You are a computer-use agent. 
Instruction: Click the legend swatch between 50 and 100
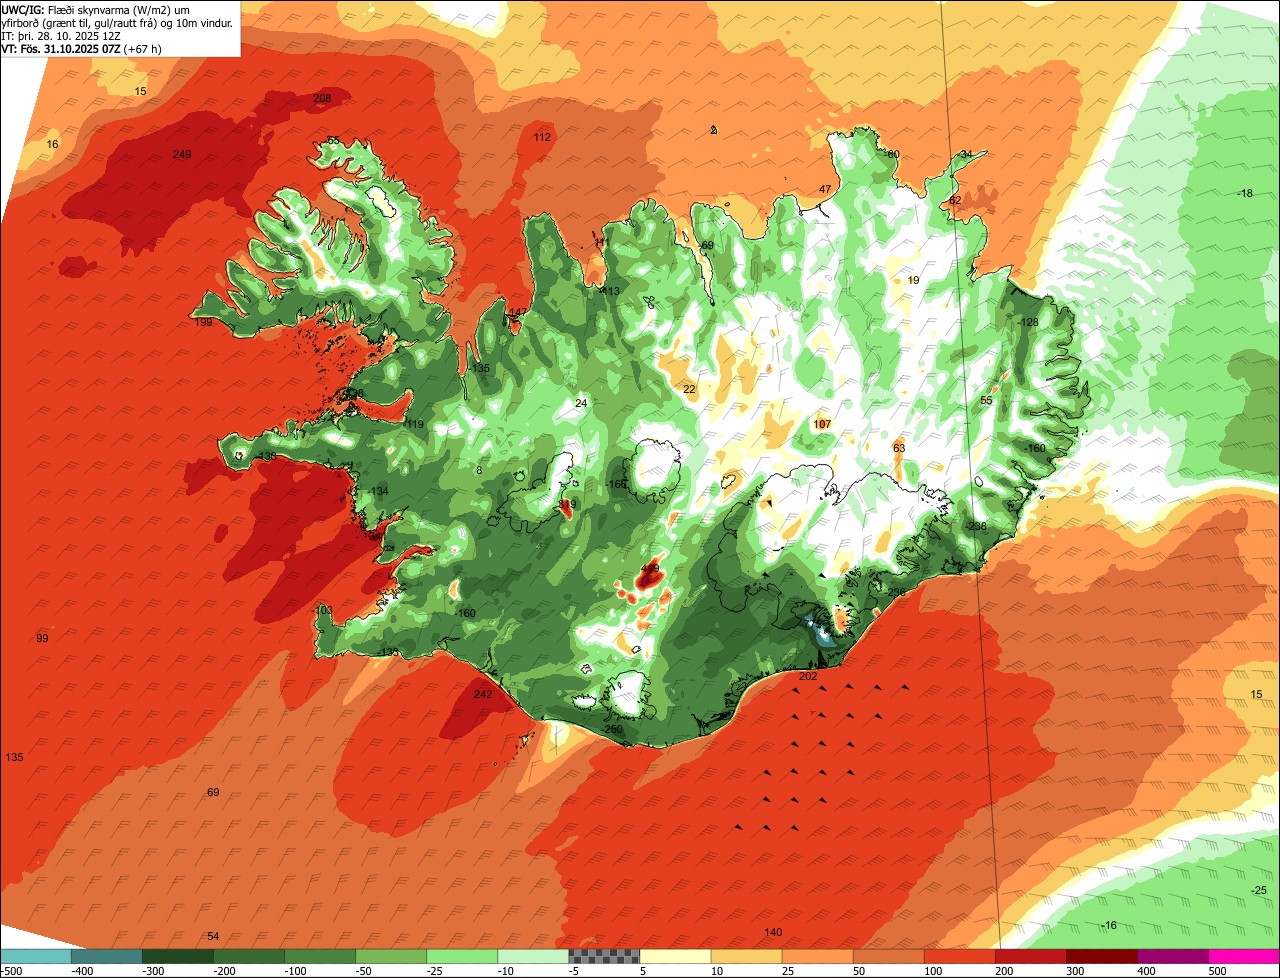point(888,957)
